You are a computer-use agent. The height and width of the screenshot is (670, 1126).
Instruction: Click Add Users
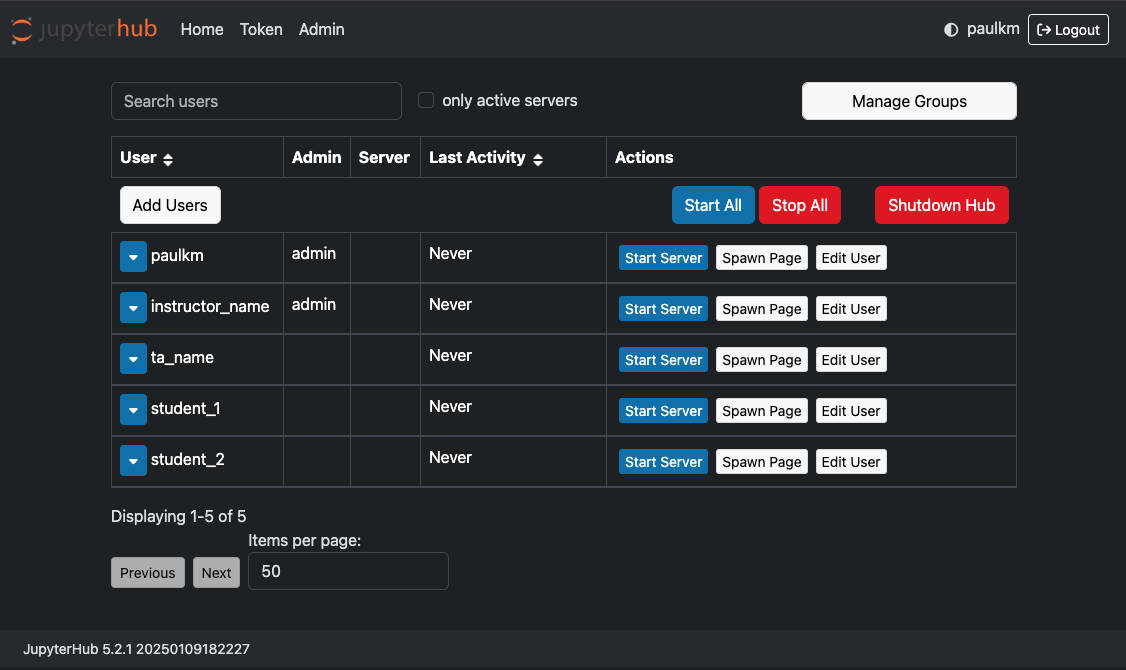coord(170,204)
